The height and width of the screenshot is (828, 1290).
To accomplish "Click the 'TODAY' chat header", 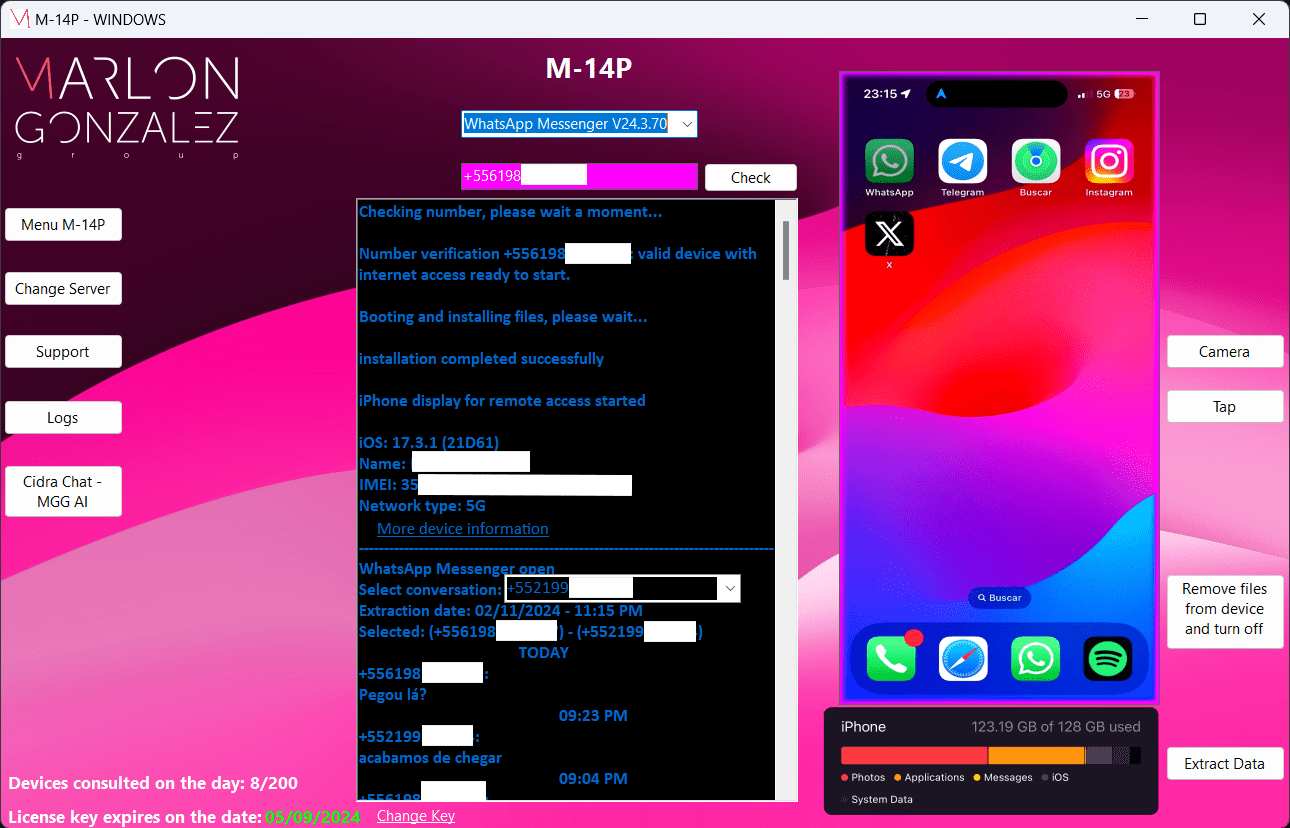I will click(543, 652).
